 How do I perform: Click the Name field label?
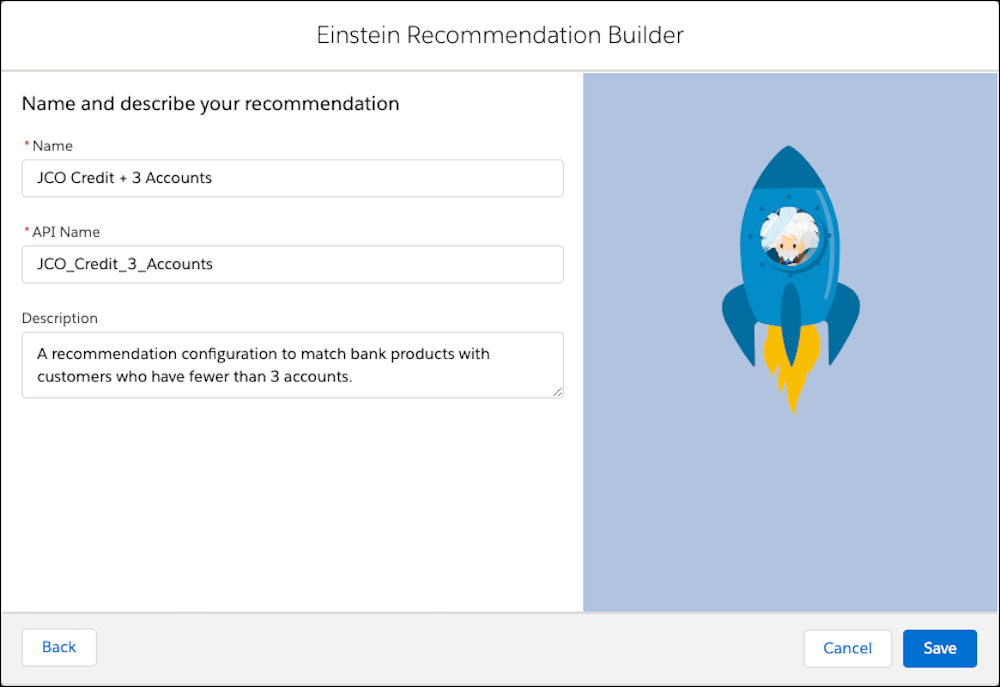coord(52,146)
